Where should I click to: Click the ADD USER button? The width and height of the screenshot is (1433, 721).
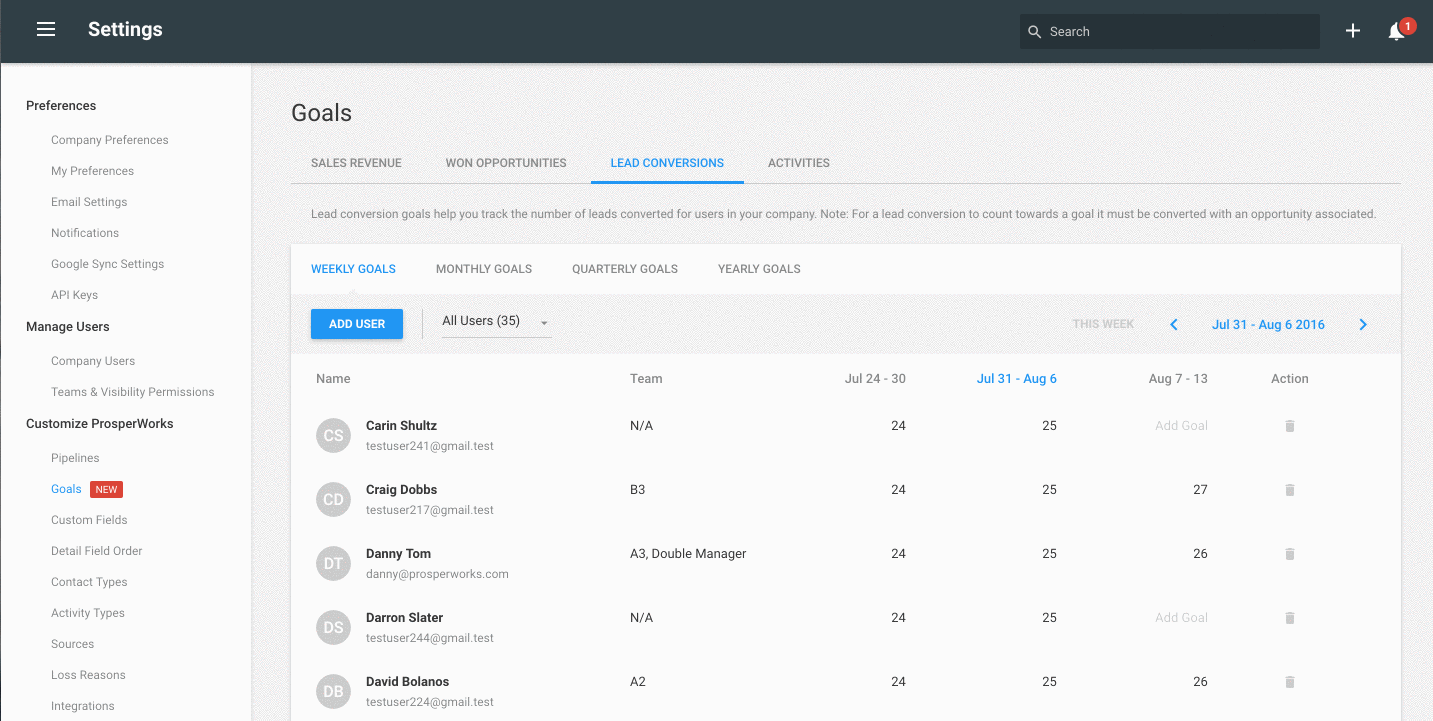357,324
